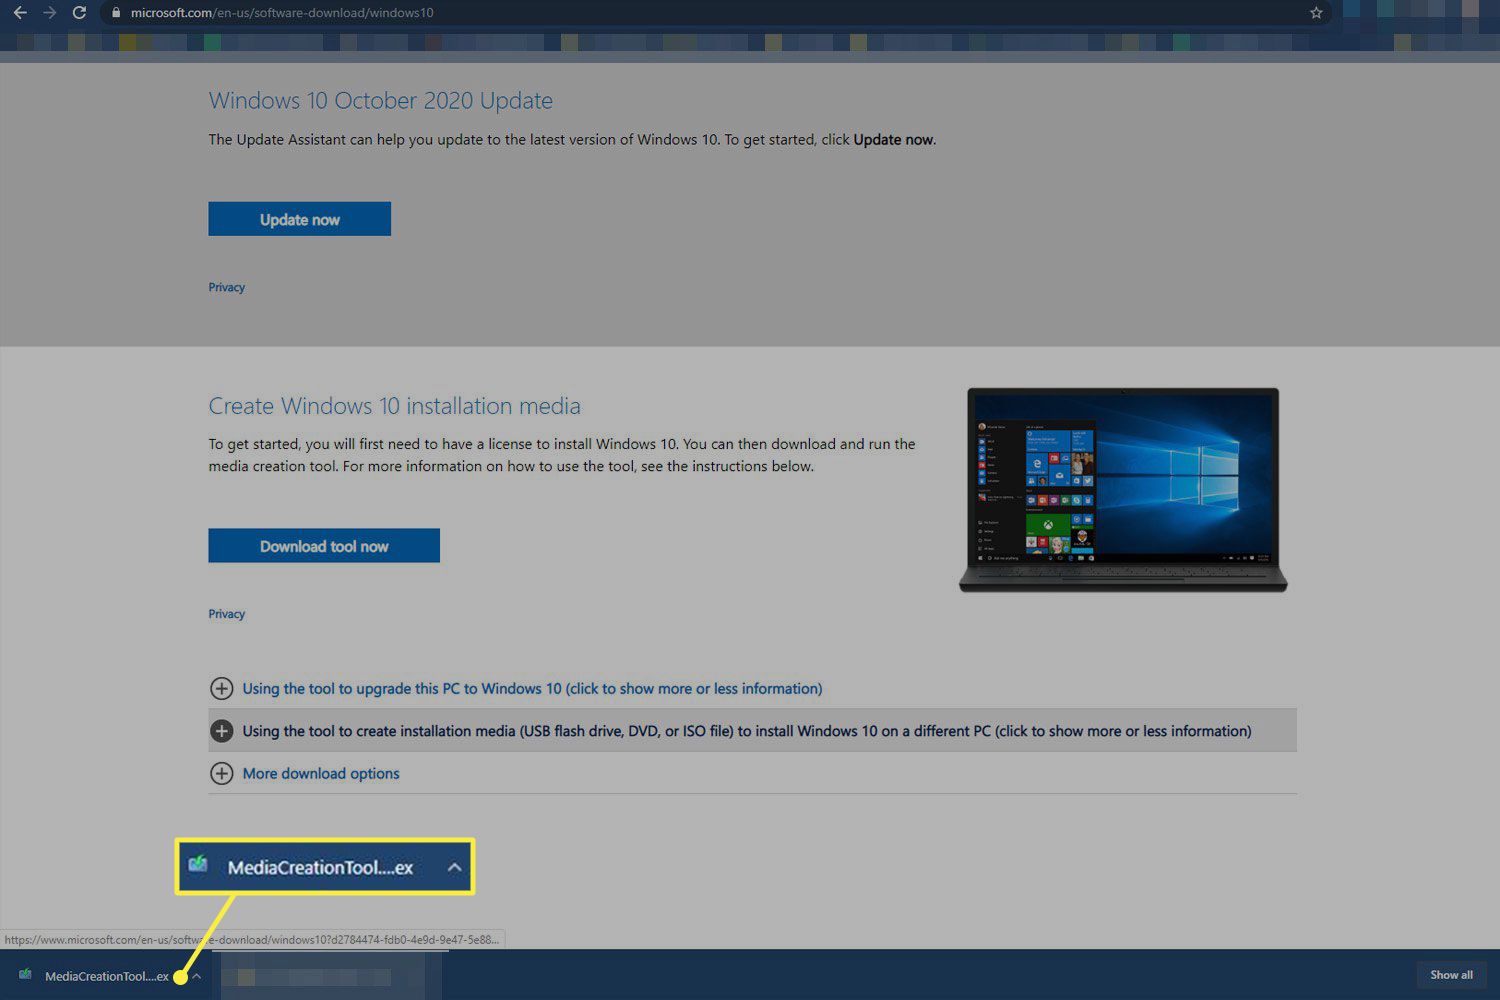
Task: Click 'Create Windows 10 installation media' heading
Action: 394,406
